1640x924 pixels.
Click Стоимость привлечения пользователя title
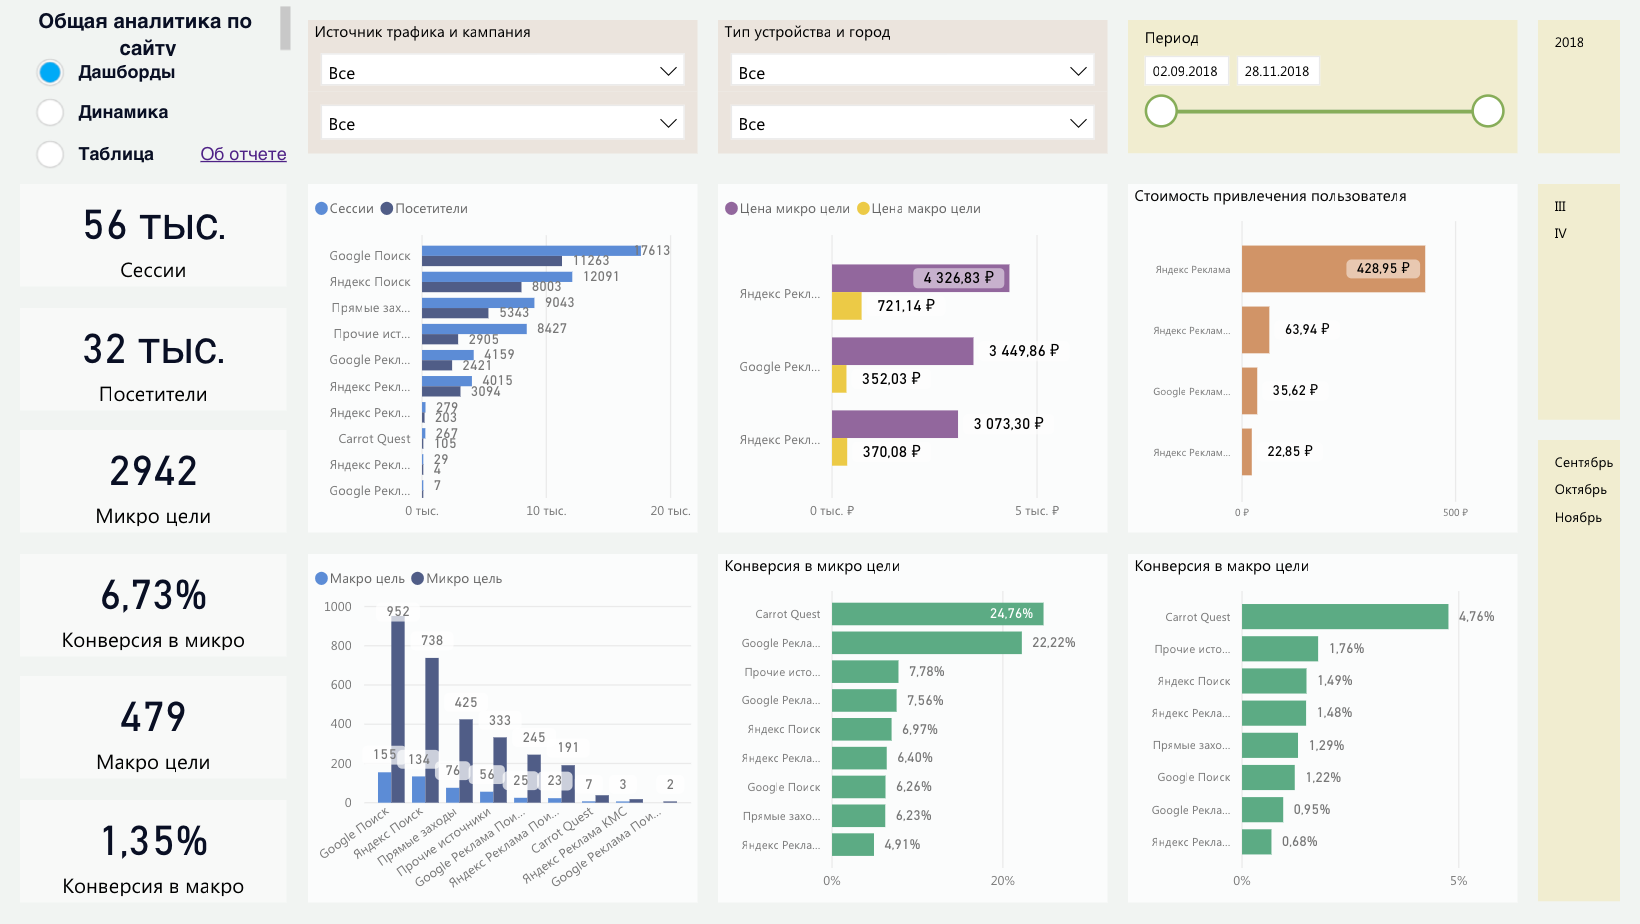tap(1270, 196)
